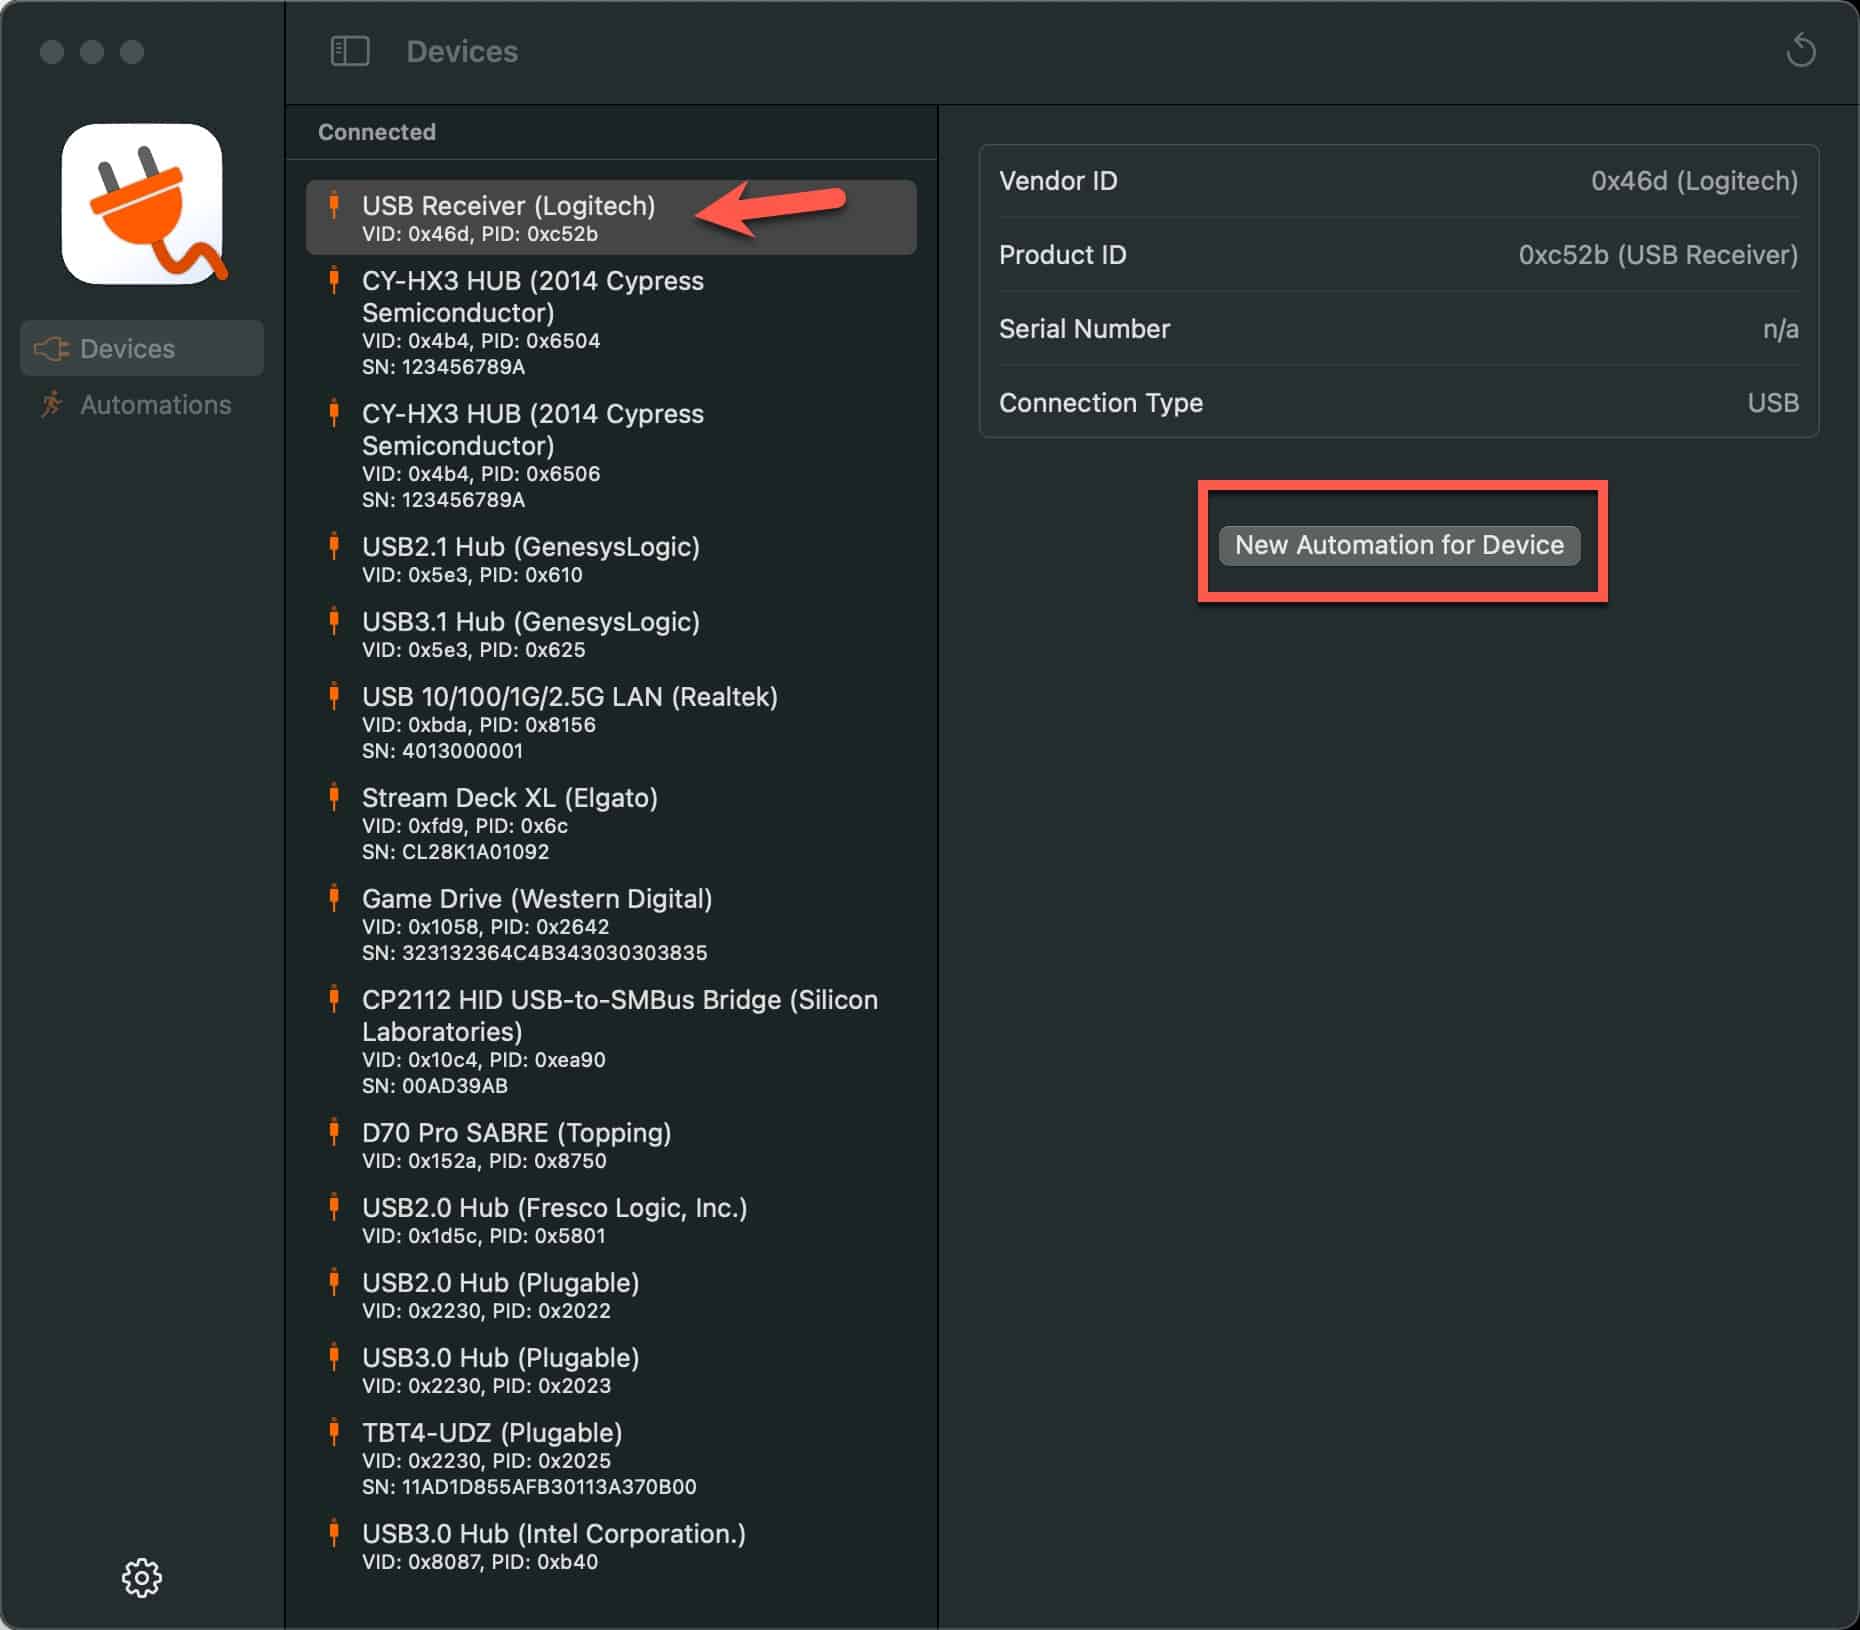This screenshot has height=1630, width=1860.
Task: Select USB2.0 Hub (Plugable)
Action: 611,1295
